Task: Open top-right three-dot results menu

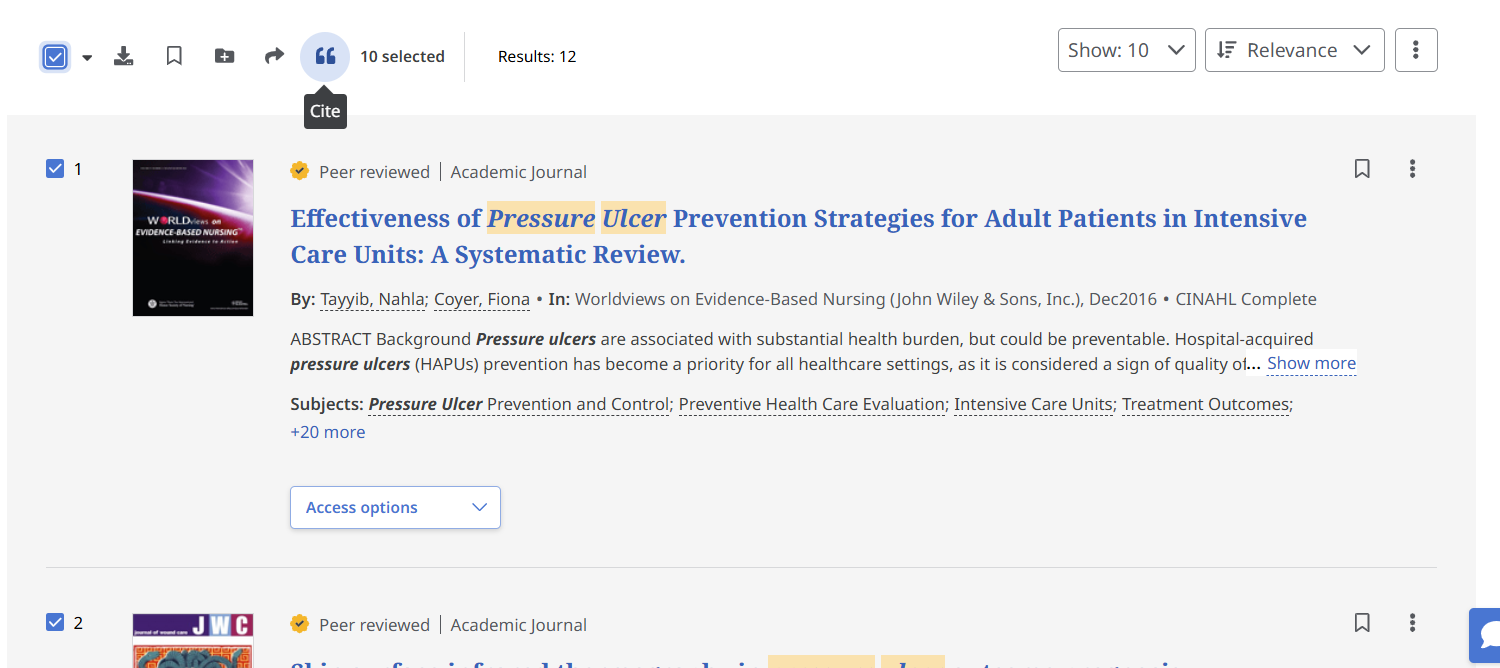Action: (x=1415, y=50)
